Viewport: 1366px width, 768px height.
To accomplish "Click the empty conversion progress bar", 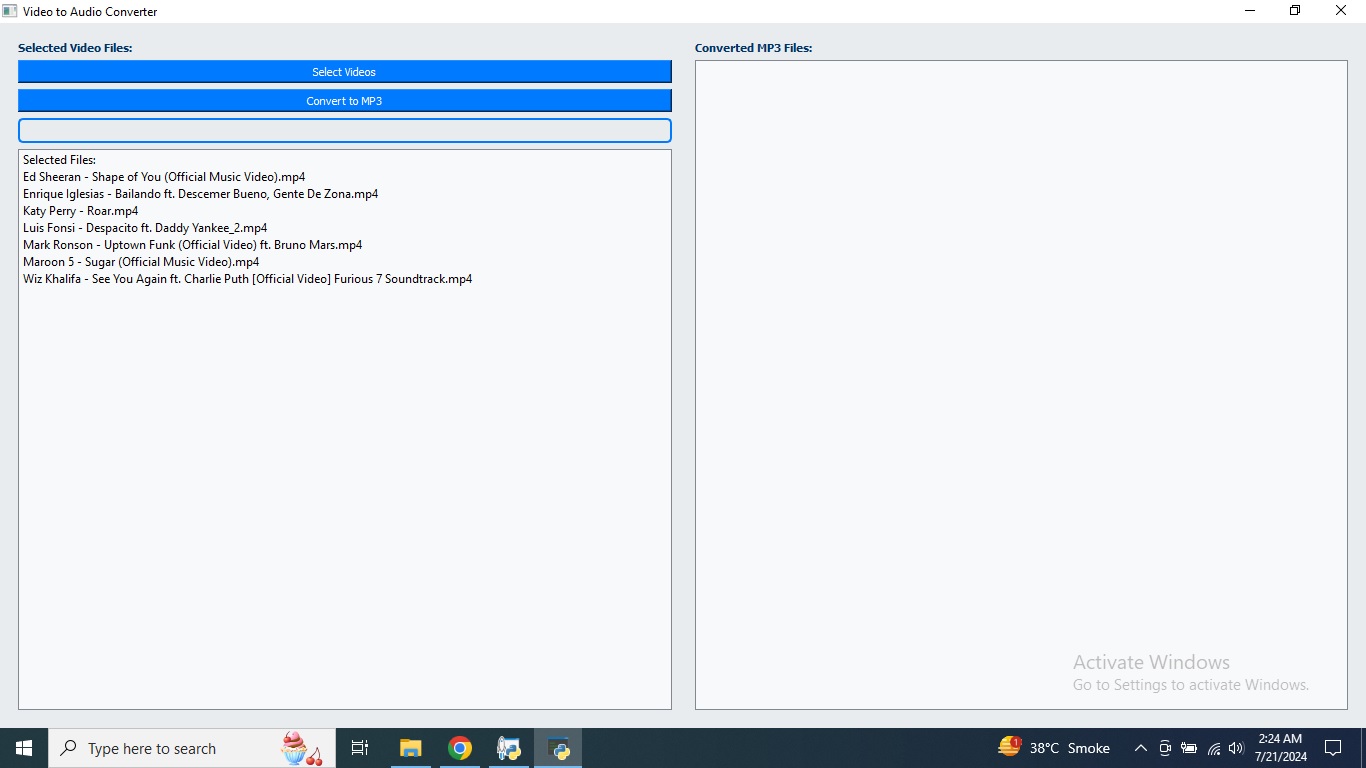I will click(344, 131).
